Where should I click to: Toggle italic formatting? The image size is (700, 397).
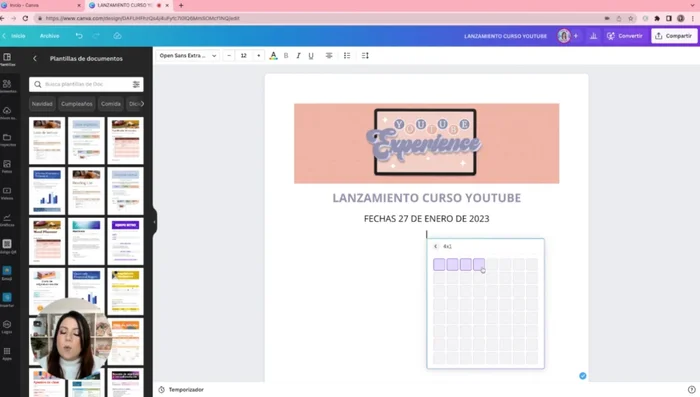click(298, 56)
